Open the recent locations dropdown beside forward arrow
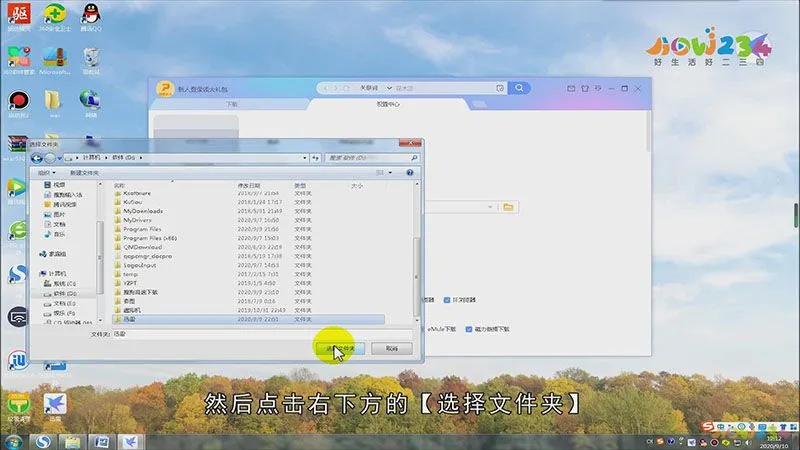The height and width of the screenshot is (450, 800). [60, 158]
